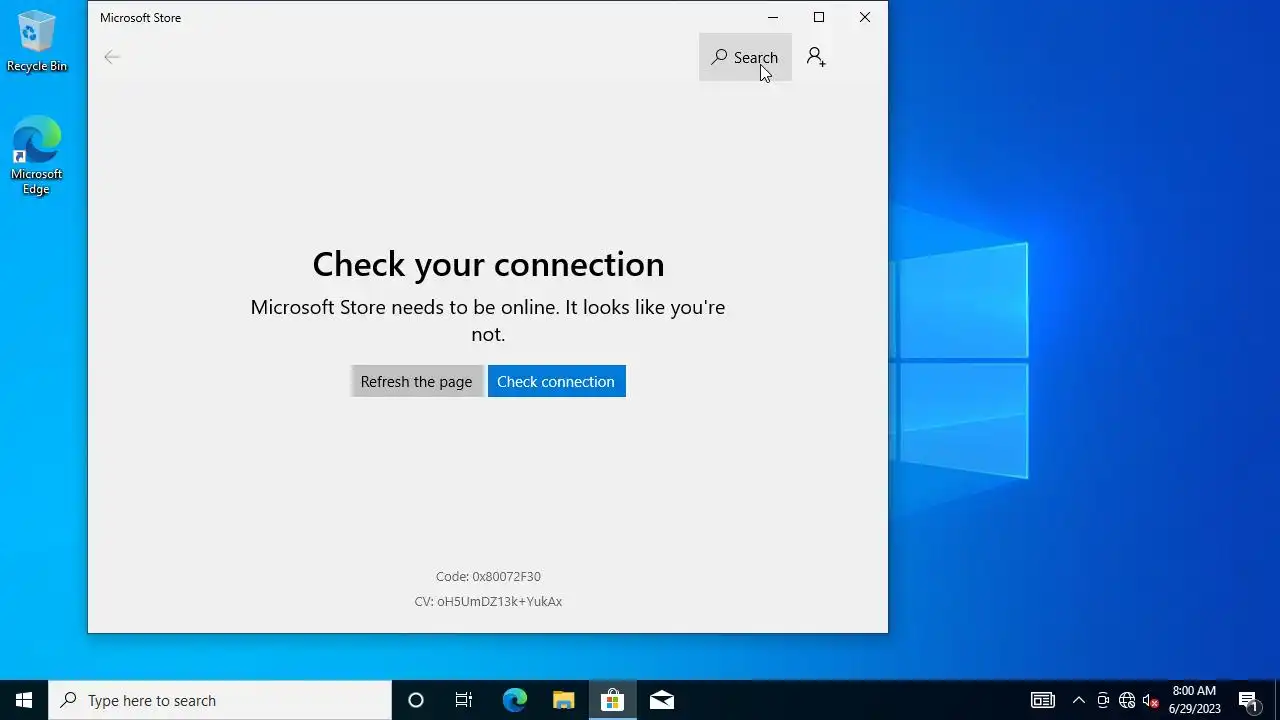Open the network status tray icon
Screen dimensions: 1280x720
point(1127,700)
